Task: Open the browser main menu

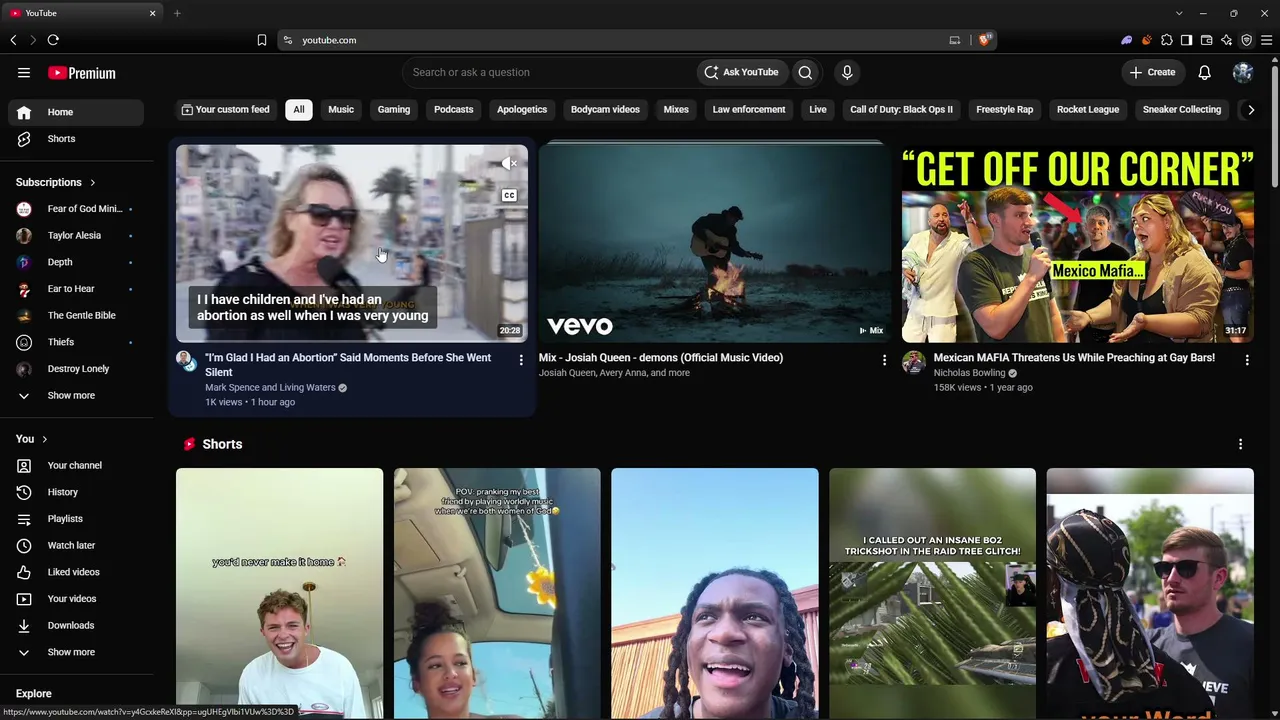Action: pyautogui.click(x=1267, y=40)
